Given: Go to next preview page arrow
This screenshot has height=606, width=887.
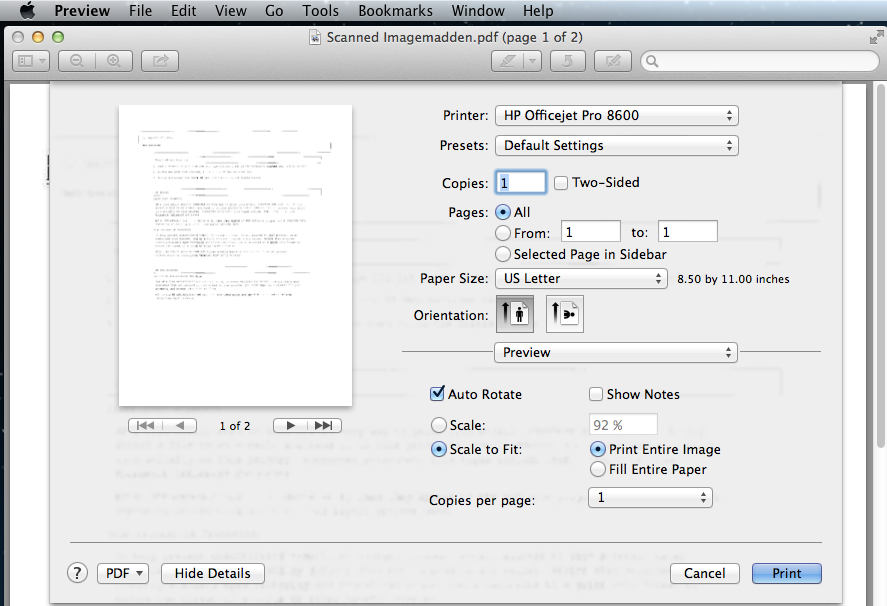Looking at the screenshot, I should (x=290, y=425).
